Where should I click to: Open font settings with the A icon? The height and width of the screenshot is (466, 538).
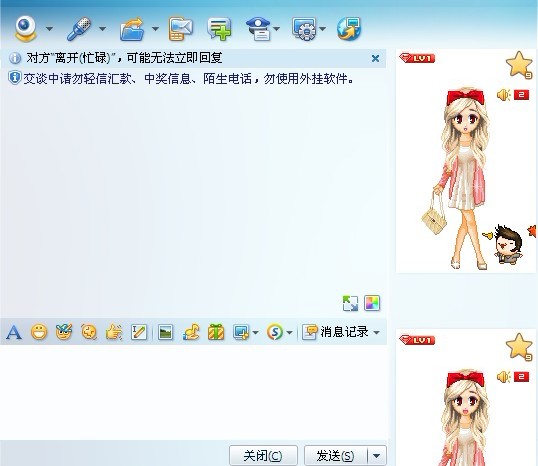coord(14,332)
